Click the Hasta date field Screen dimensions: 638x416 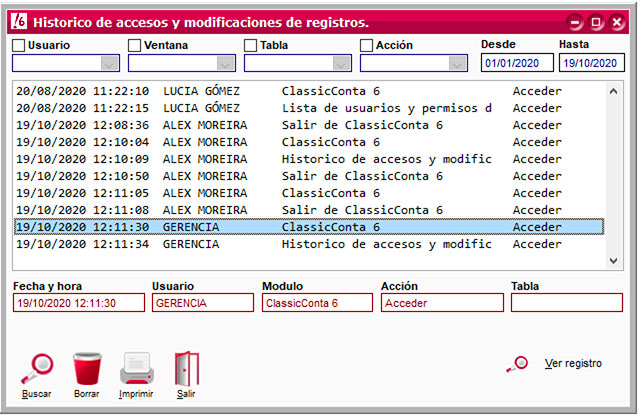592,63
